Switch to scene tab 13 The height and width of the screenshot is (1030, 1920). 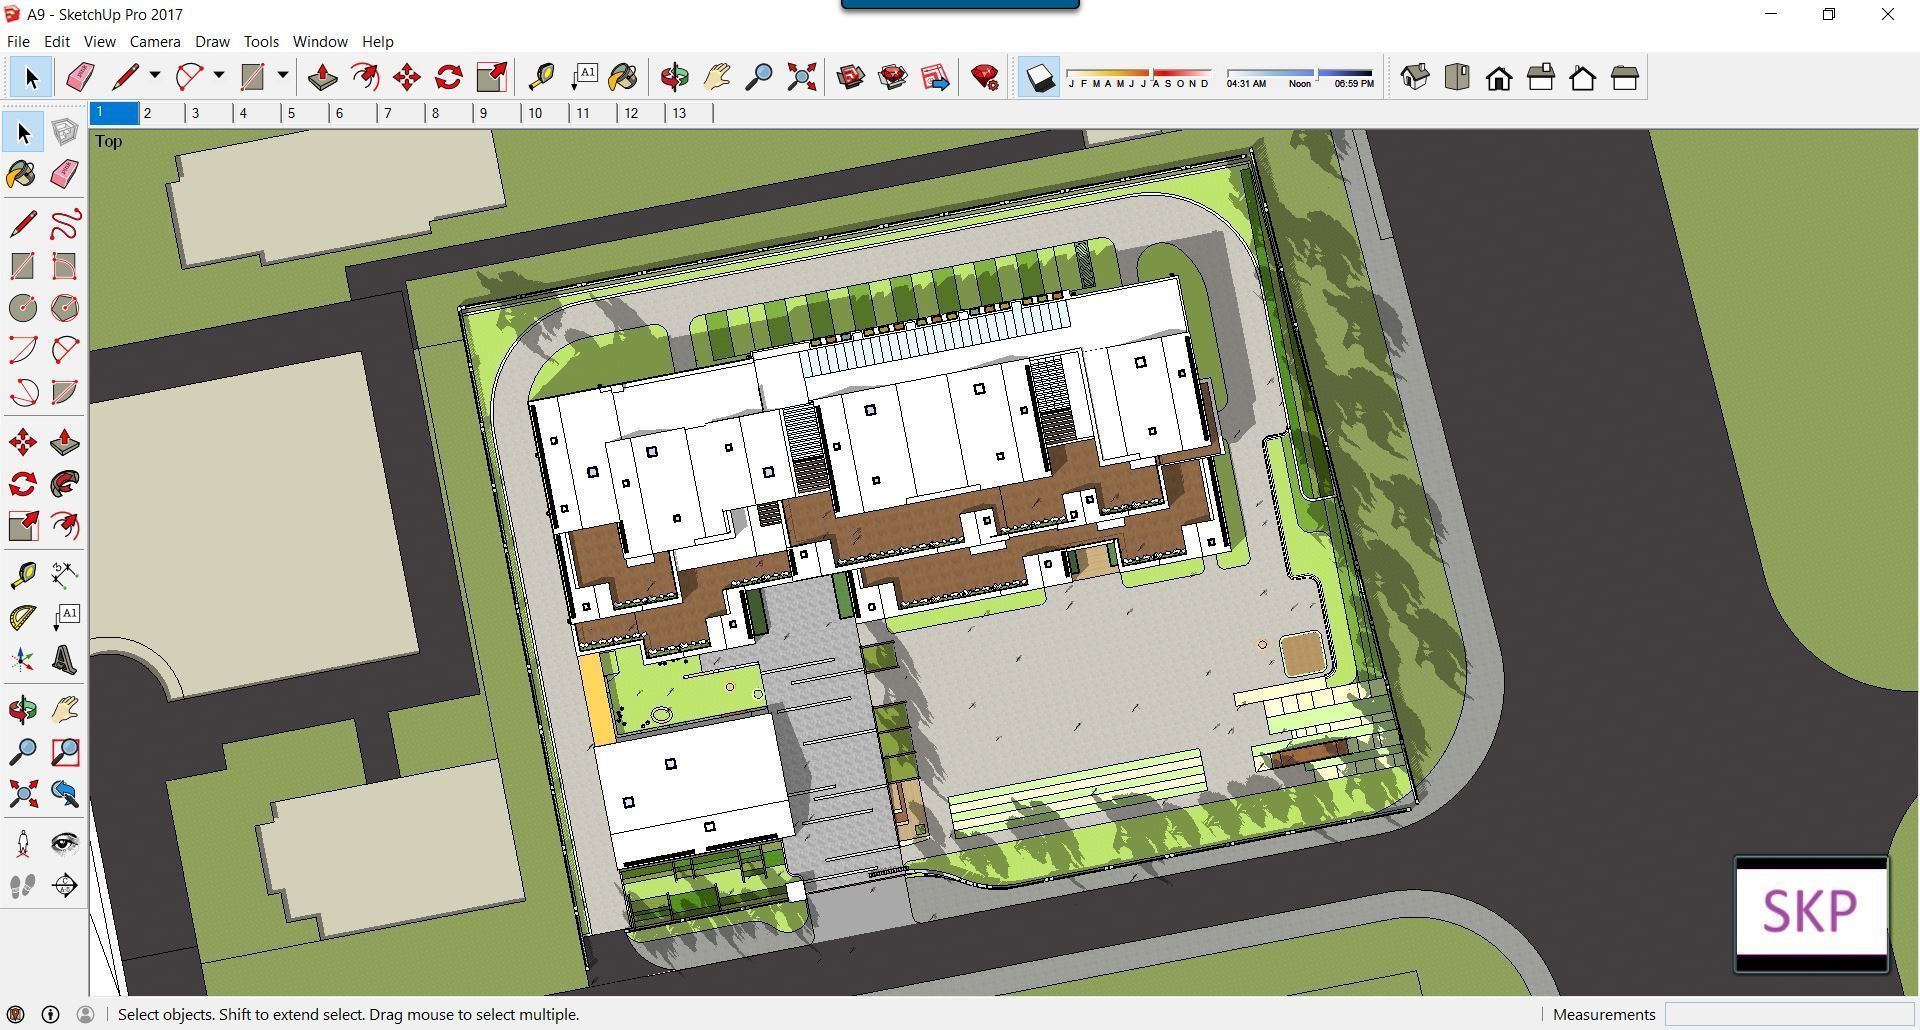[690, 113]
